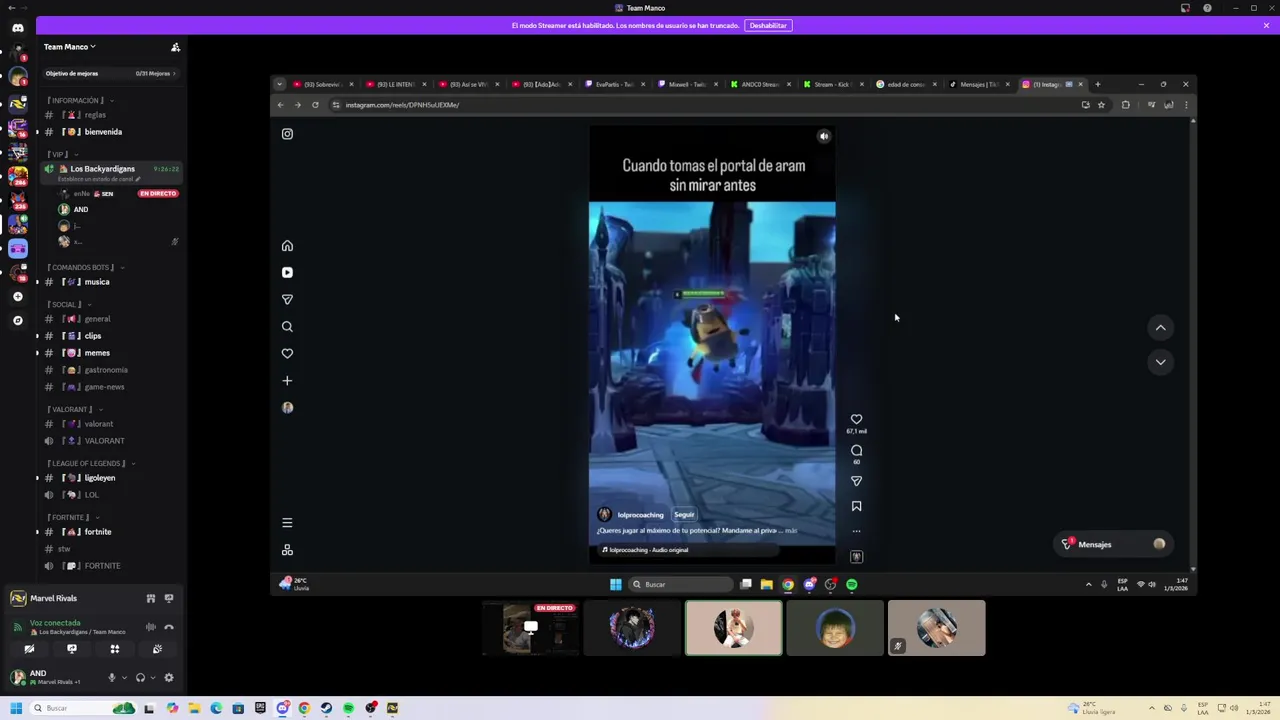The height and width of the screenshot is (720, 1280).
Task: Go to previous reel with up arrow
Action: 1160,328
